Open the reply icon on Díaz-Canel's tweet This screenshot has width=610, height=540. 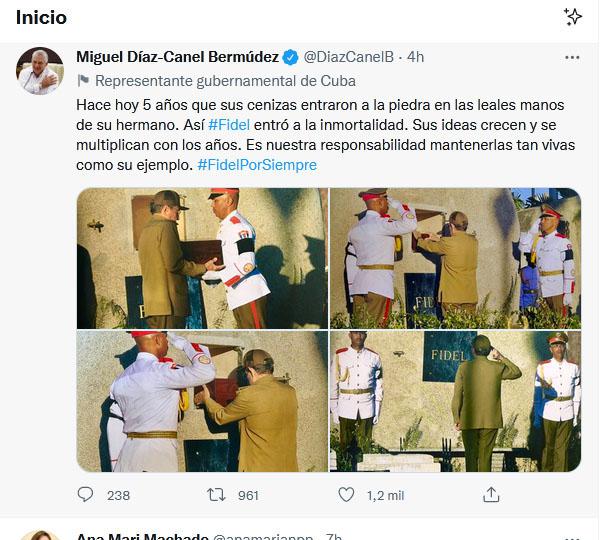click(85, 495)
